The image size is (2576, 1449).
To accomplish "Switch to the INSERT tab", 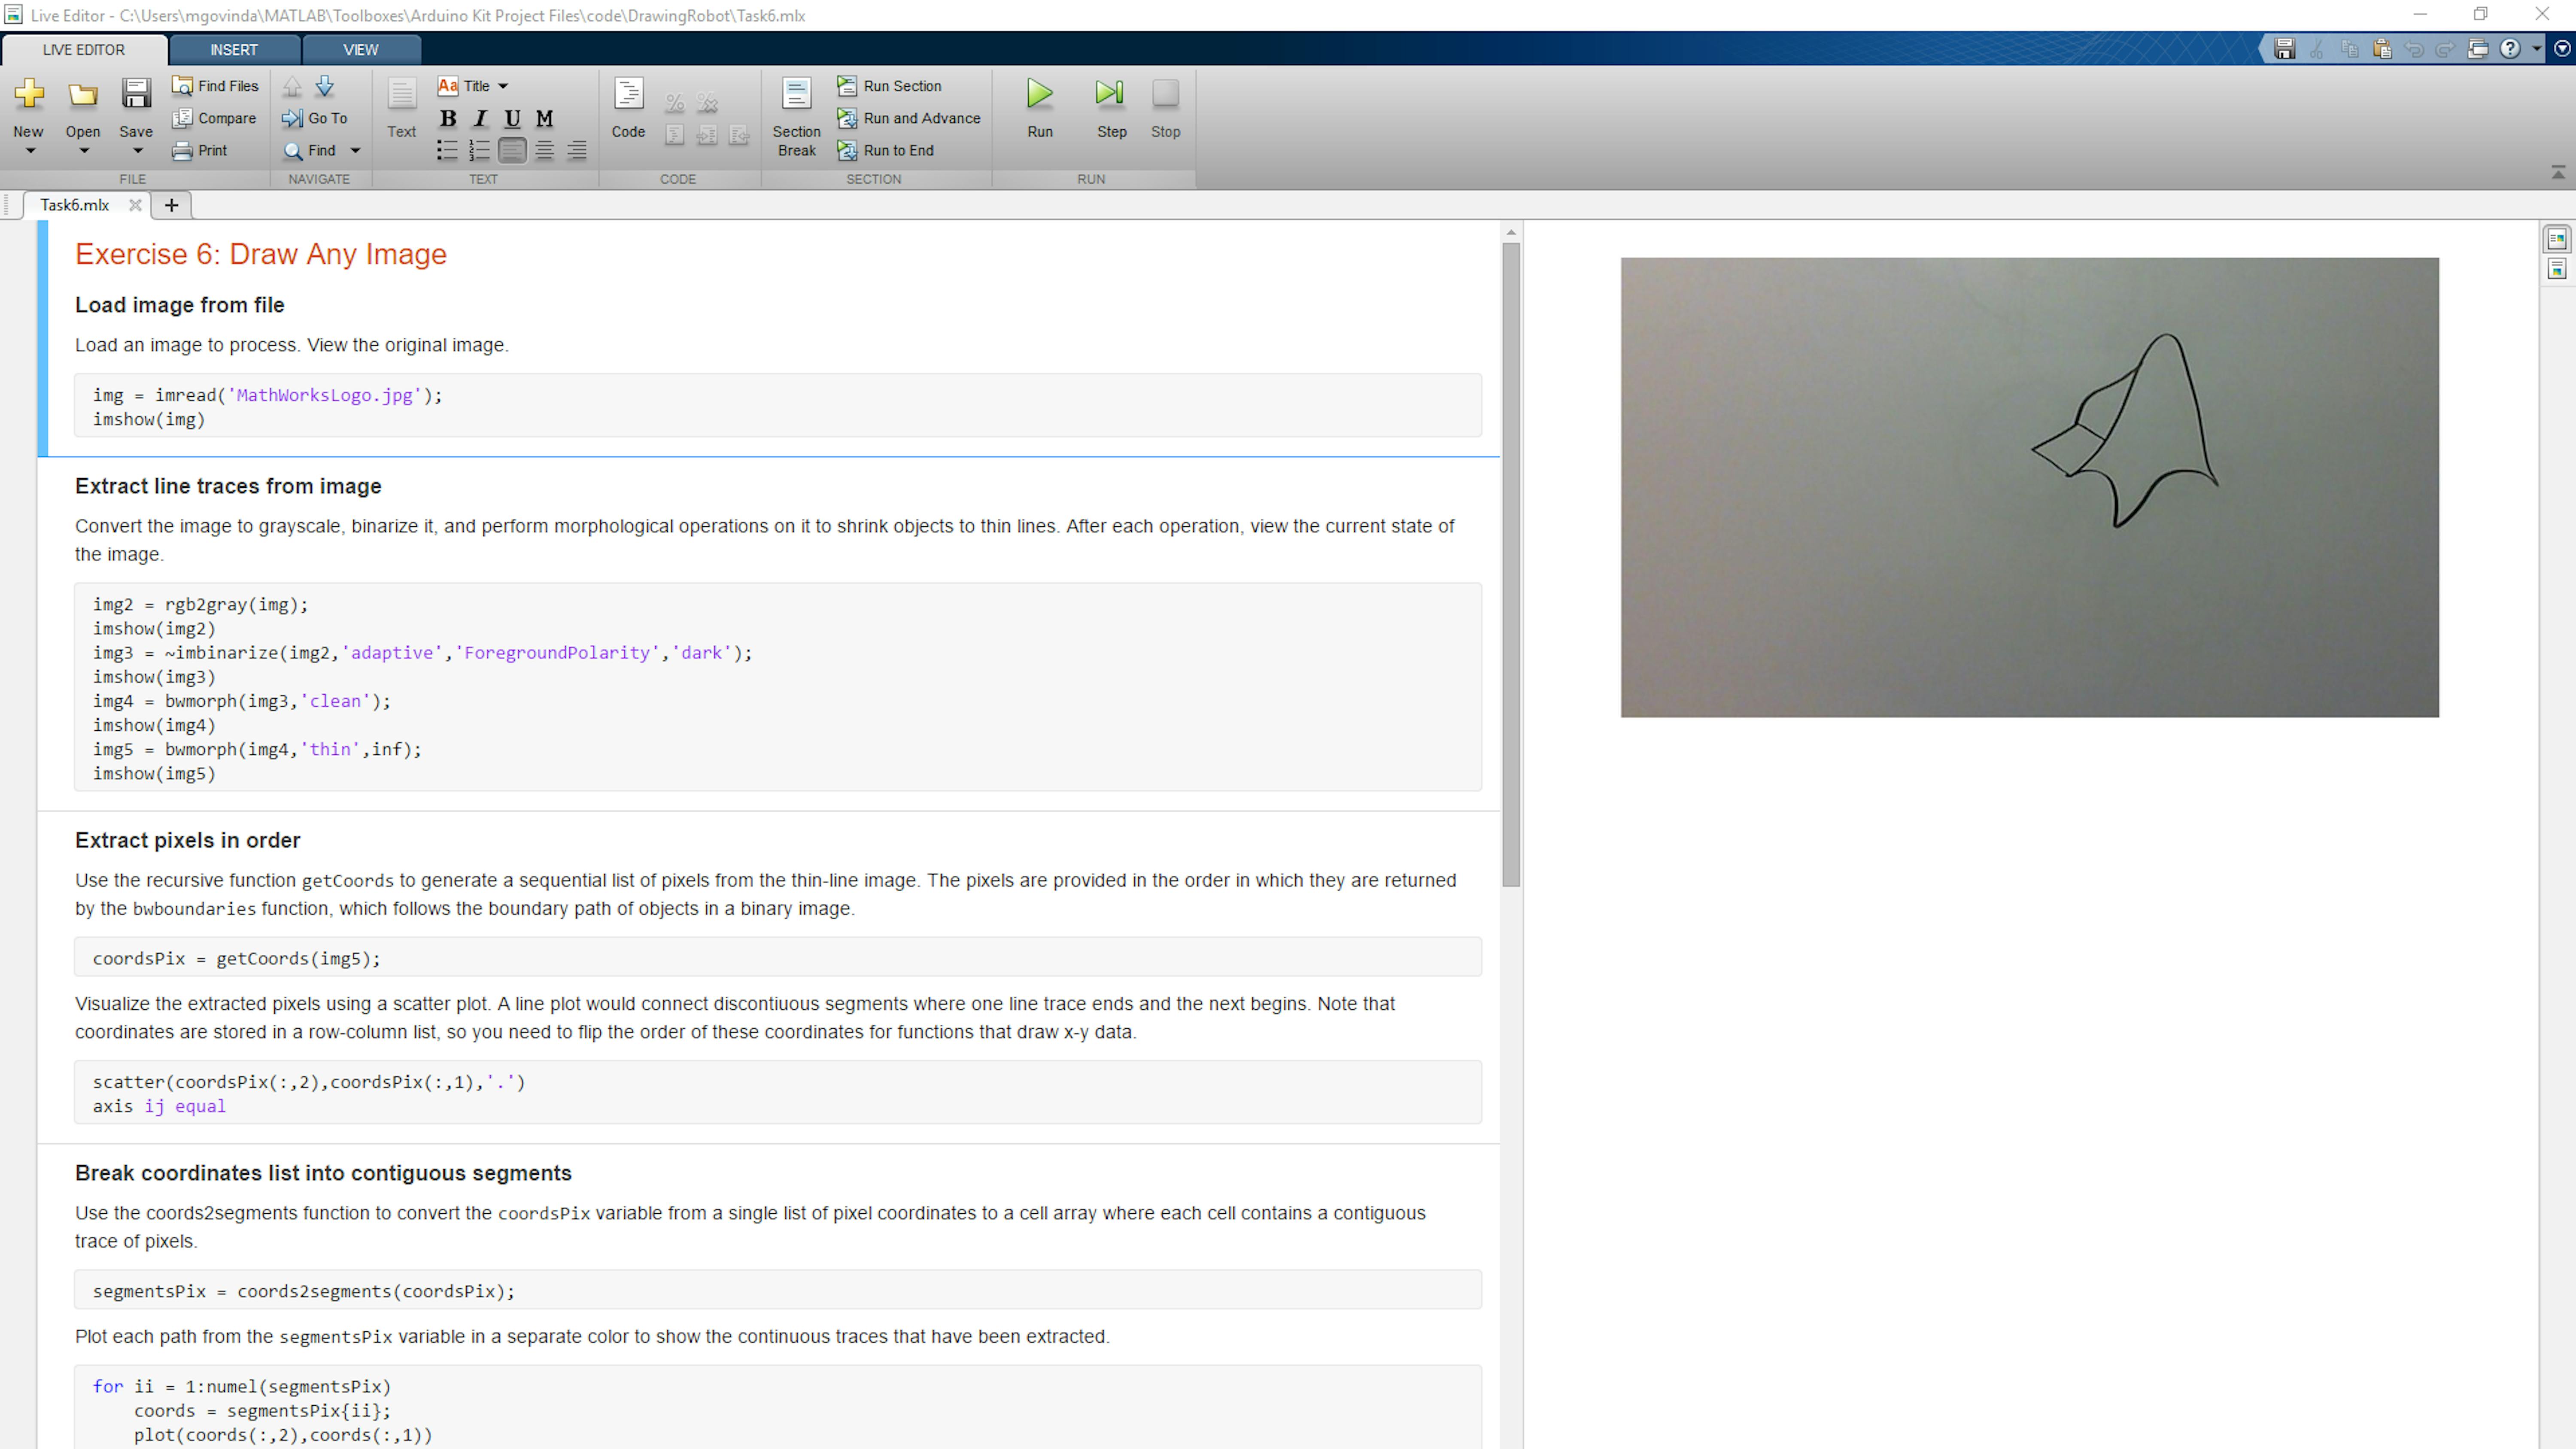I will pos(234,50).
